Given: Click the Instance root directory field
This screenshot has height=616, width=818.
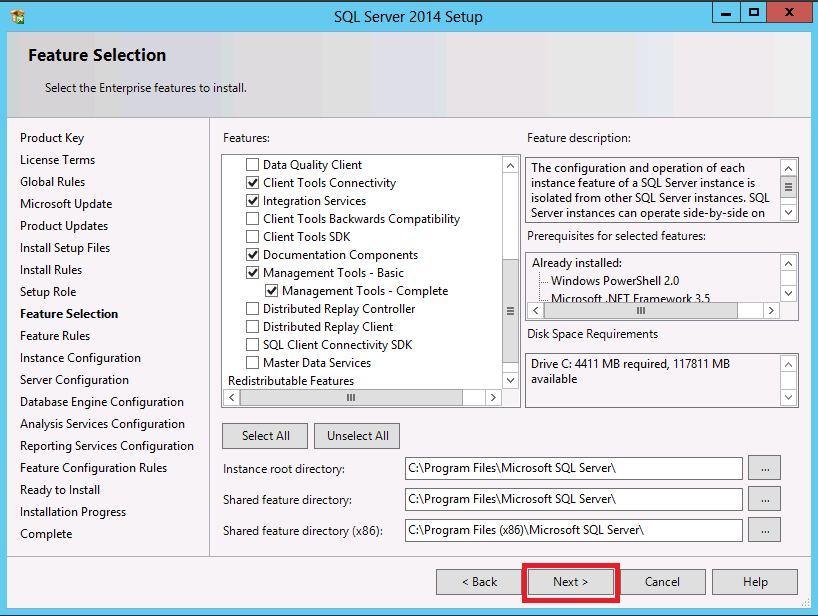Looking at the screenshot, I should pyautogui.click(x=574, y=468).
